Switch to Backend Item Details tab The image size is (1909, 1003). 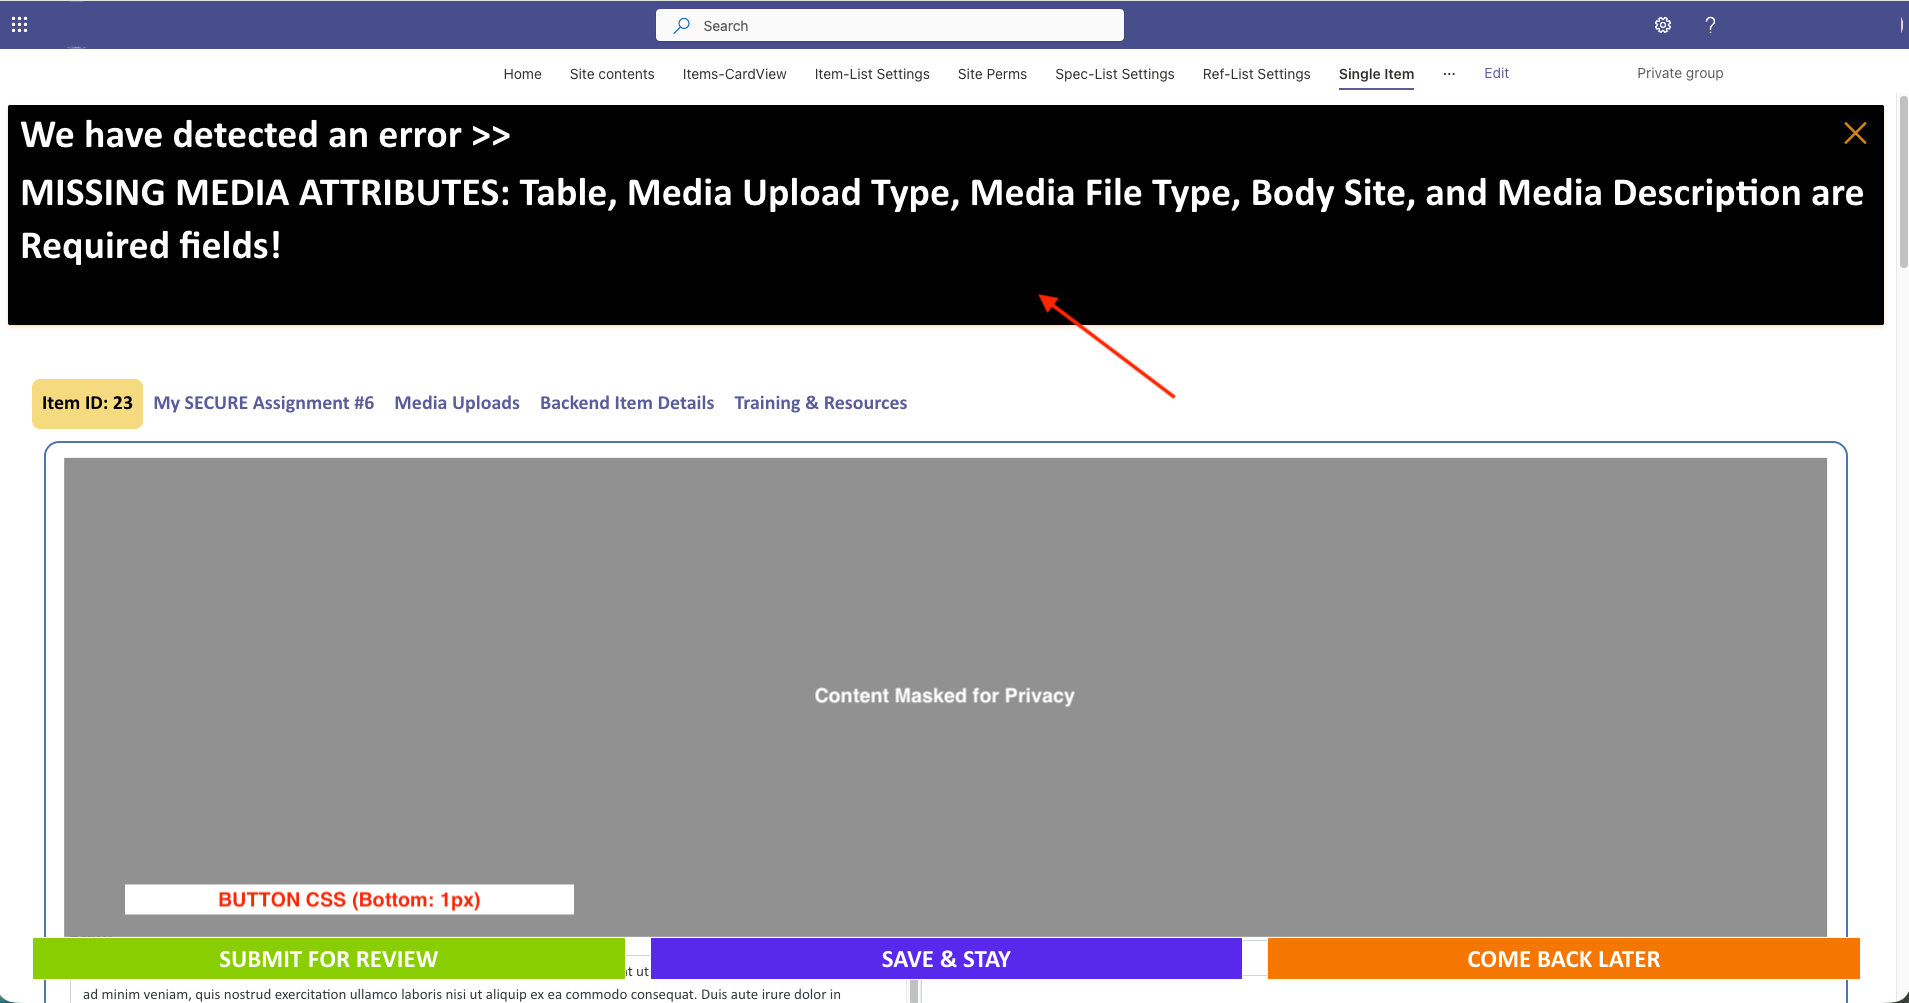point(627,403)
